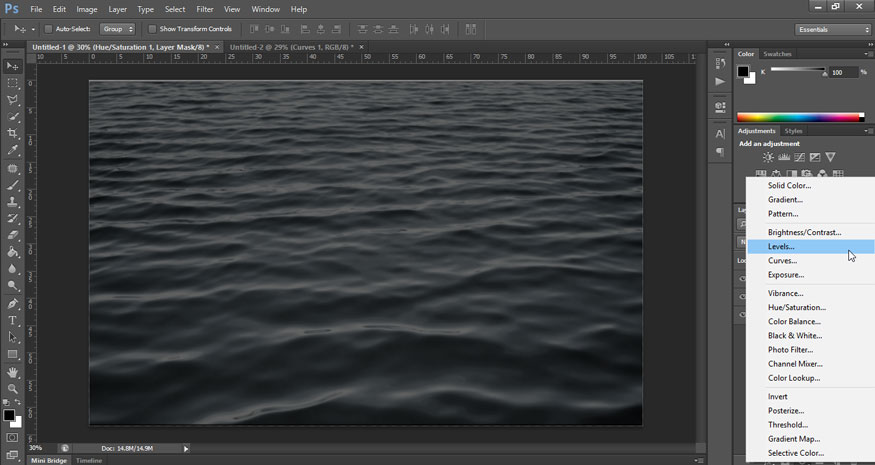Activate the Pen tool
Viewport: 875px width, 465px height.
13,303
